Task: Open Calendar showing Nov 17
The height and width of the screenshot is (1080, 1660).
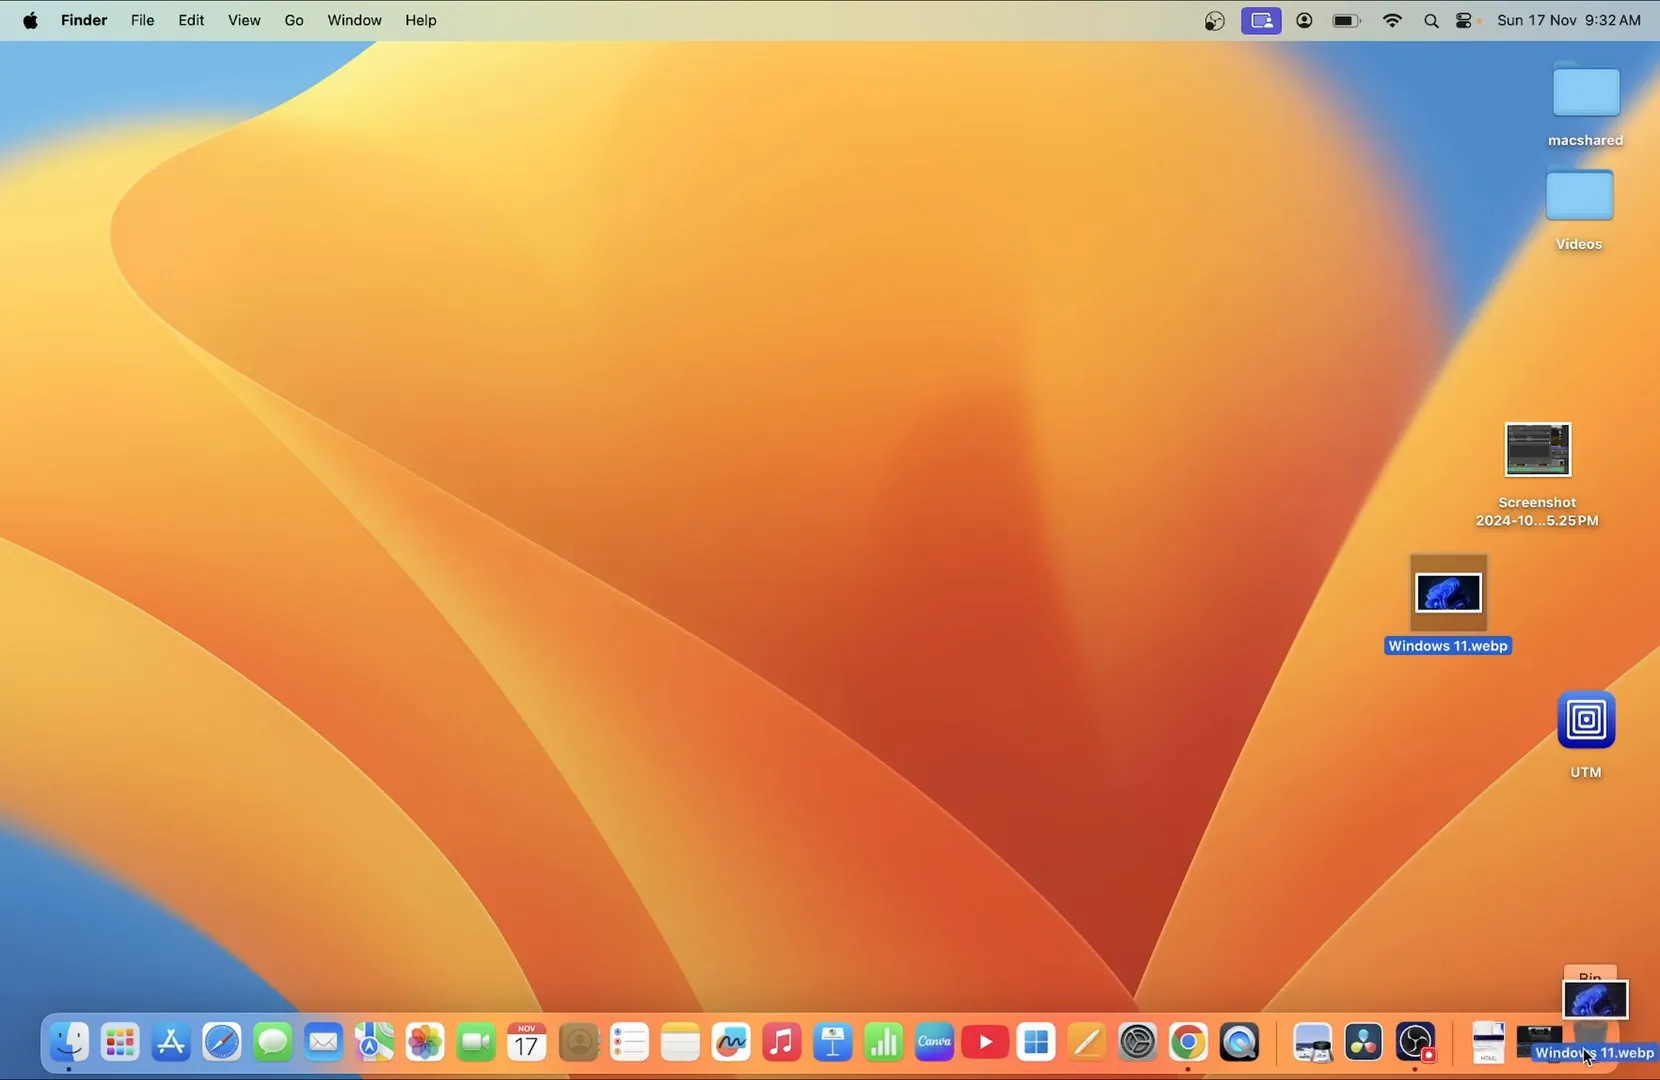Action: point(527,1043)
